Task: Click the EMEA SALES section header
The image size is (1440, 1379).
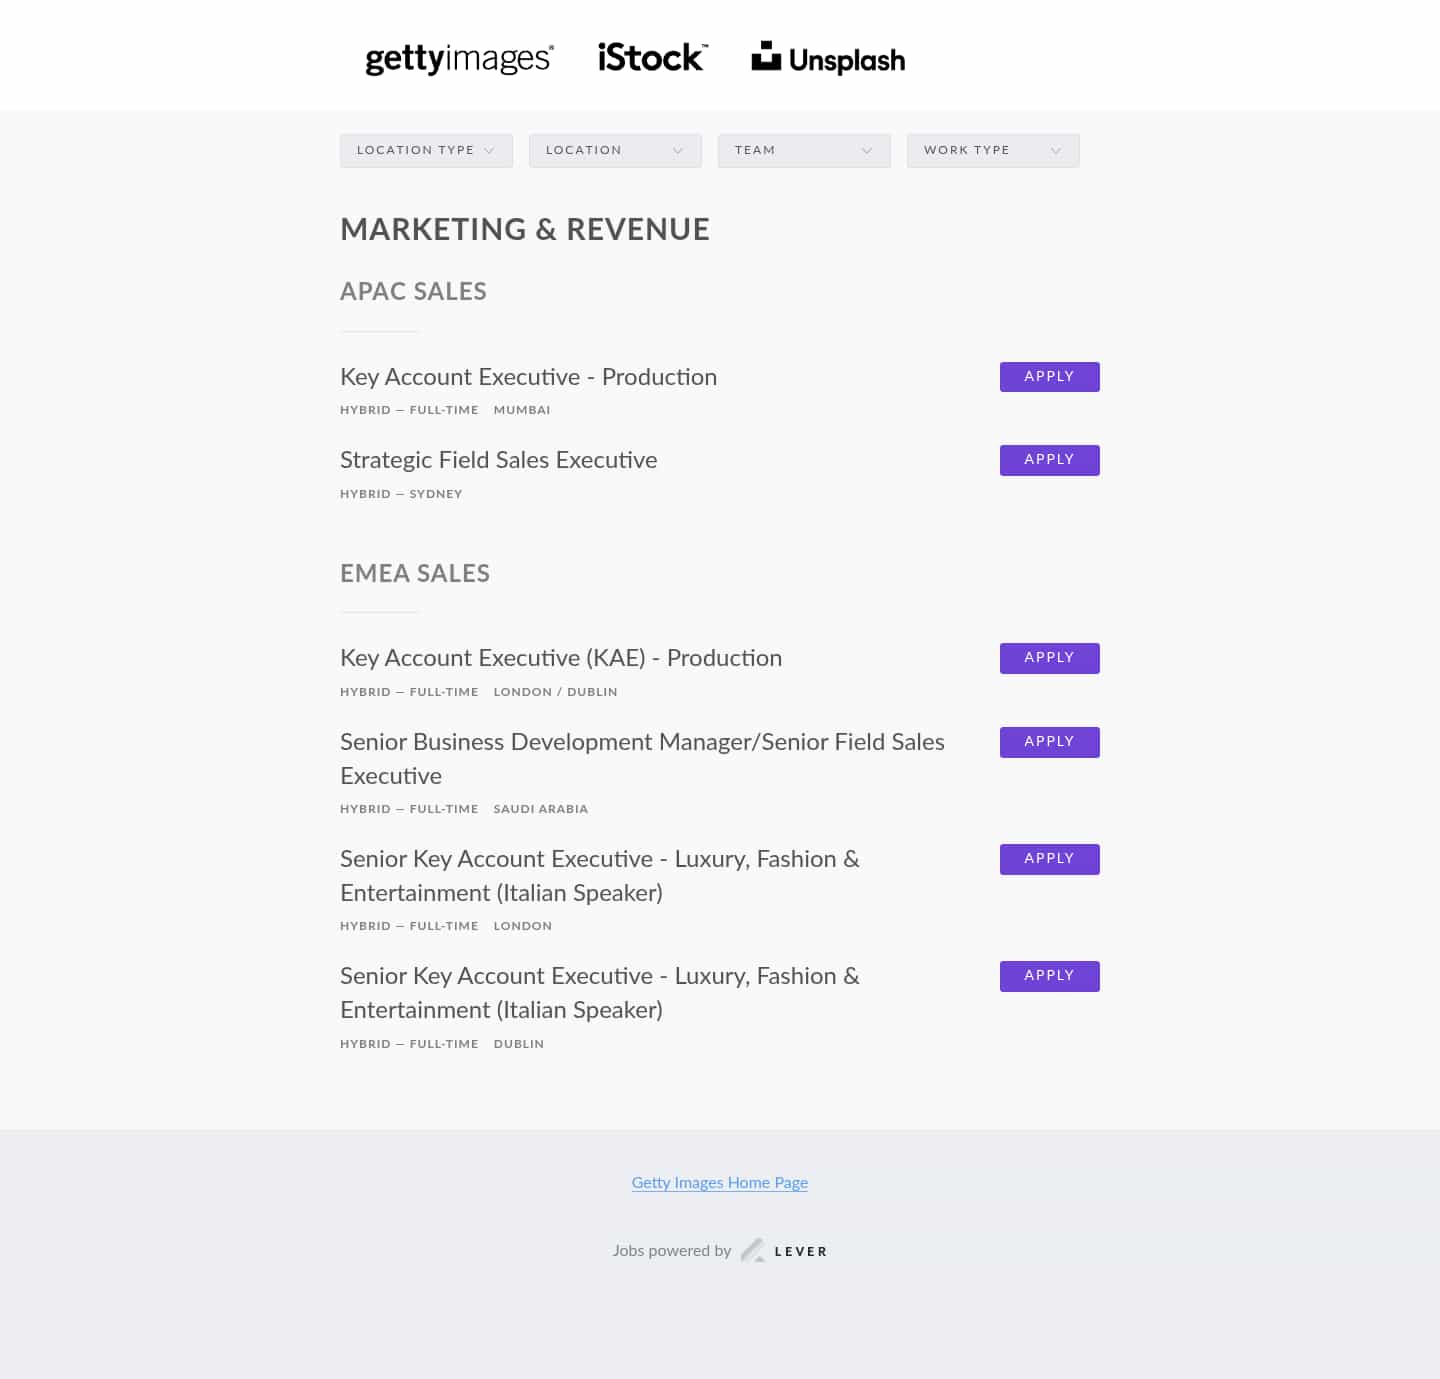Action: point(414,574)
